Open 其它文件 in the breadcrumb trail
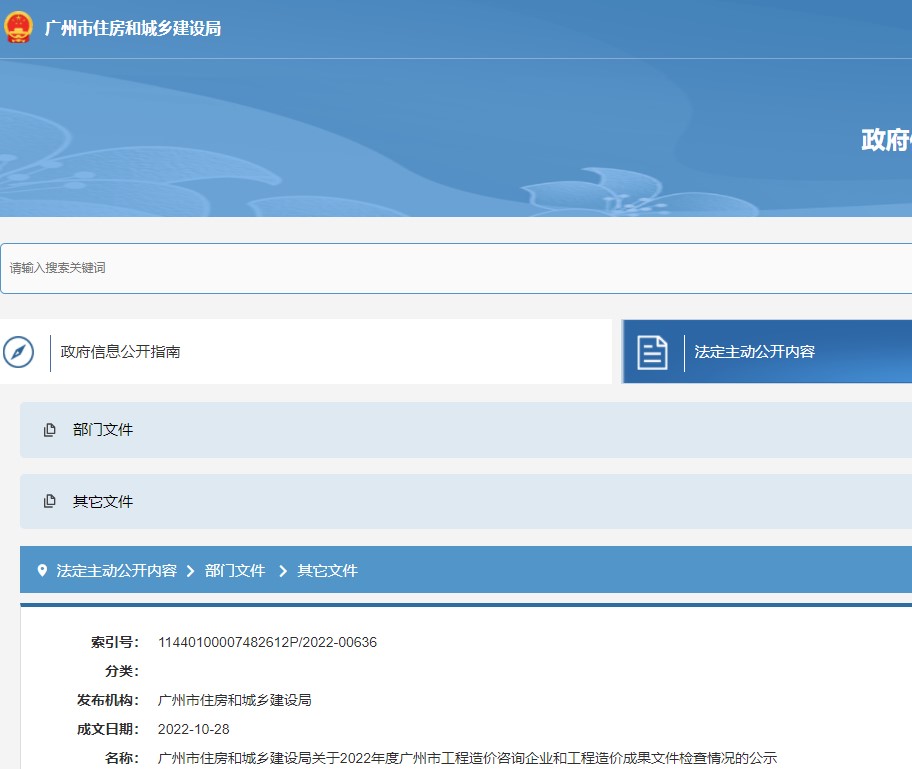Screen dimensions: 912x769 click(x=327, y=571)
